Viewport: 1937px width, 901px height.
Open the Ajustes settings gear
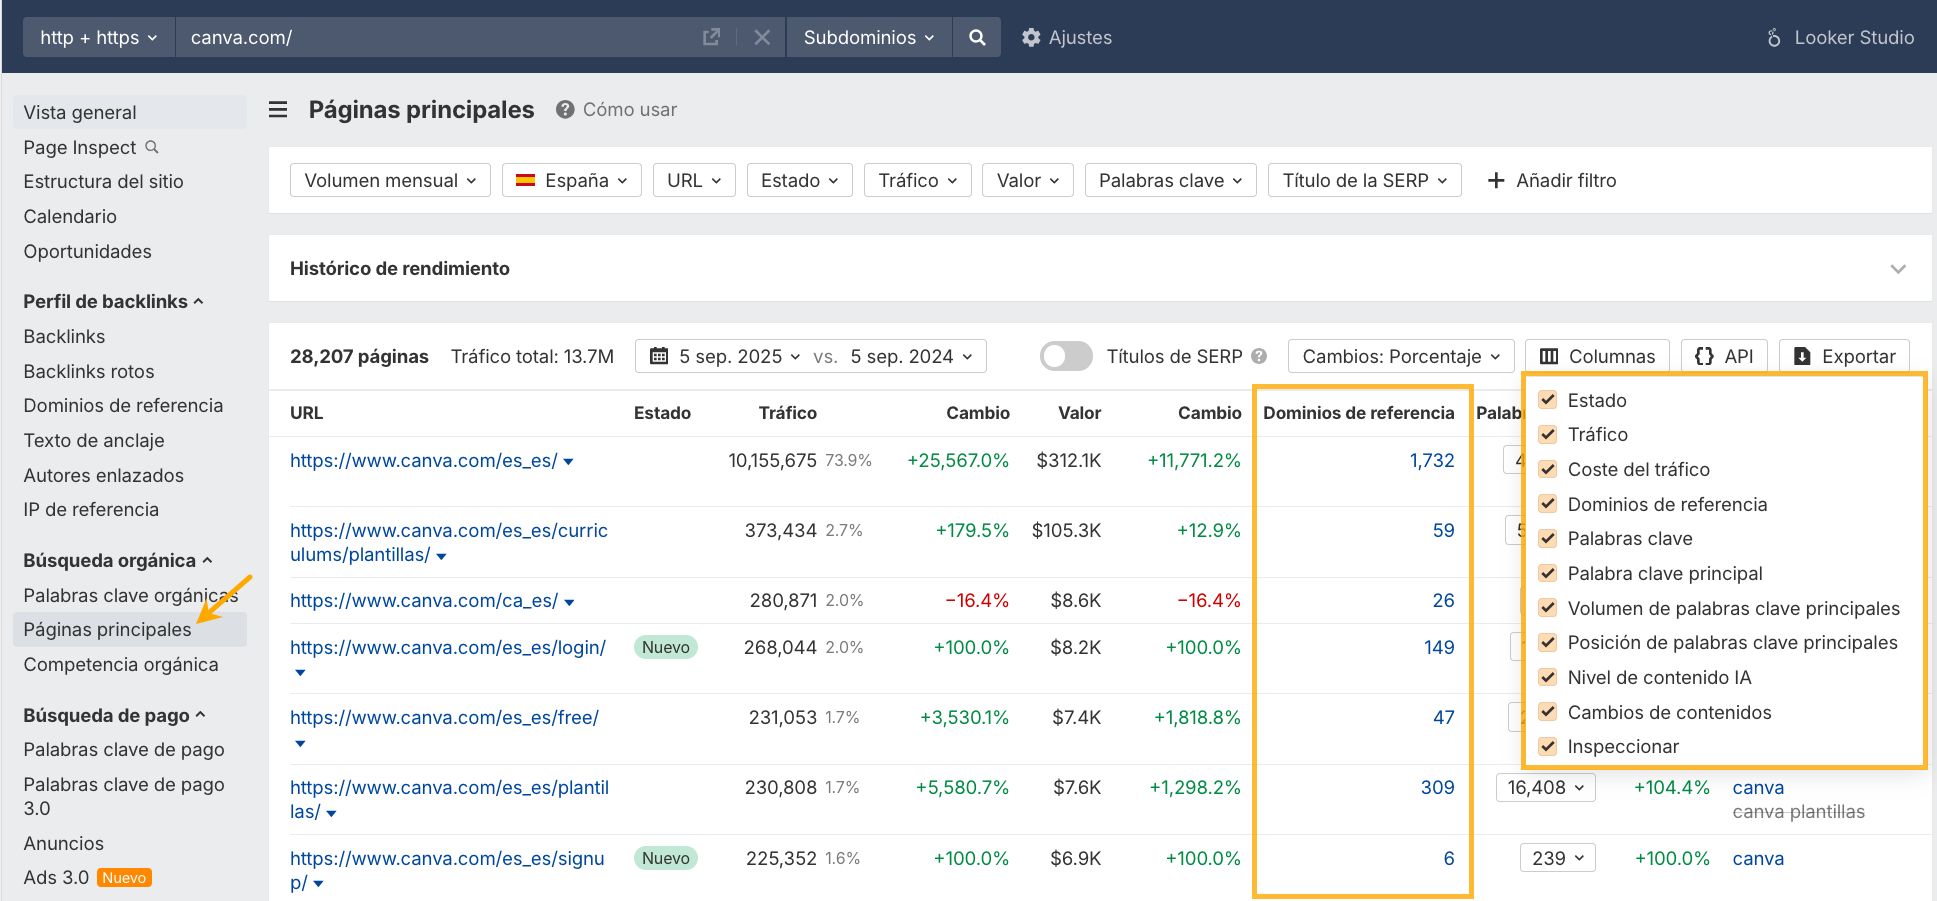(x=1031, y=37)
